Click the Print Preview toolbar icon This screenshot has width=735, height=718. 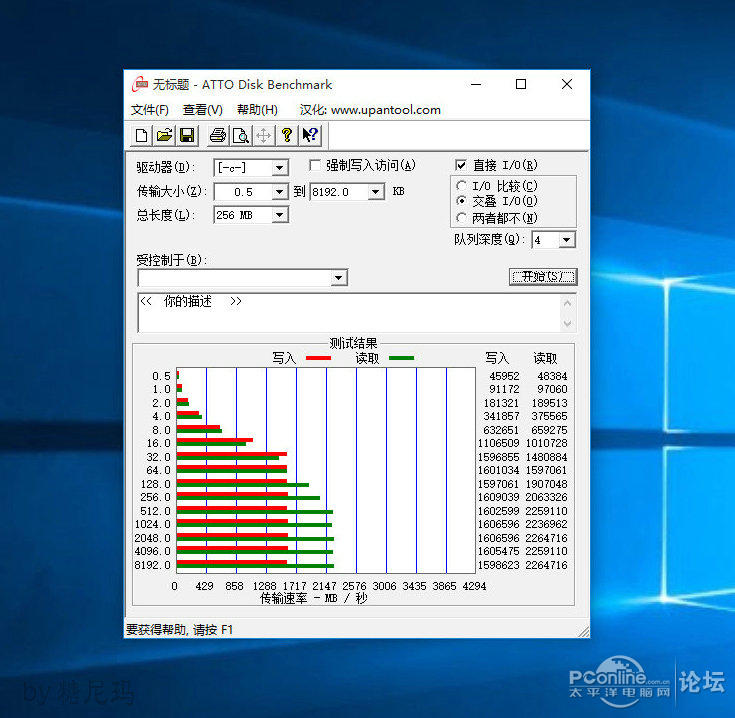241,135
